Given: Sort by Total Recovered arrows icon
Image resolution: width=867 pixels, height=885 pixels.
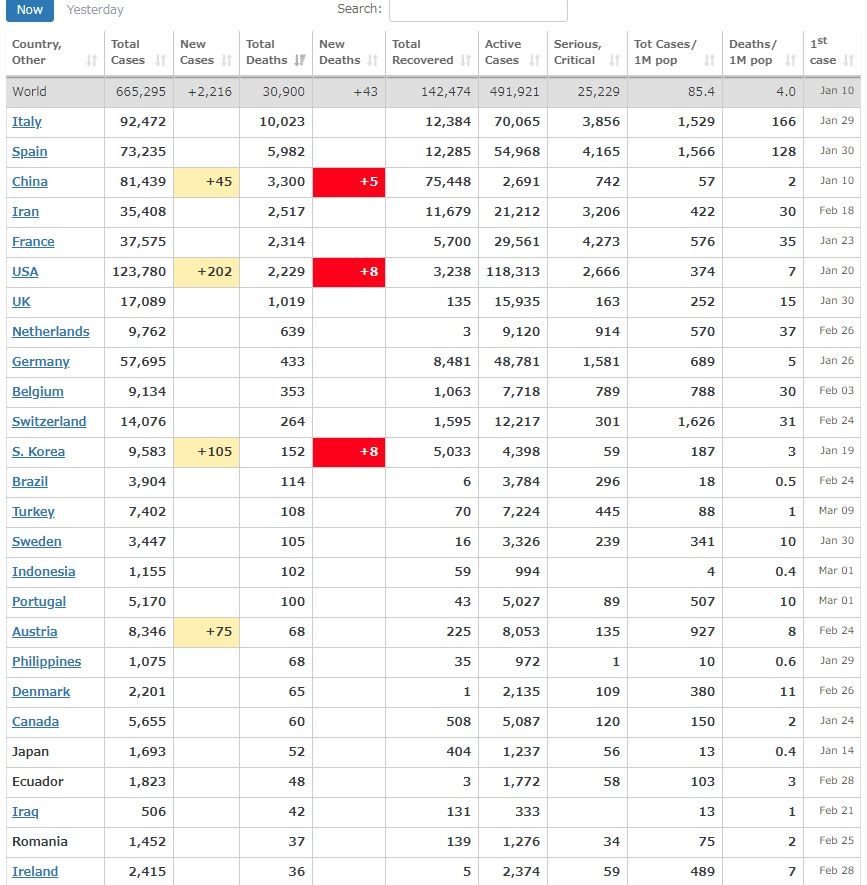Looking at the screenshot, I should 465,60.
